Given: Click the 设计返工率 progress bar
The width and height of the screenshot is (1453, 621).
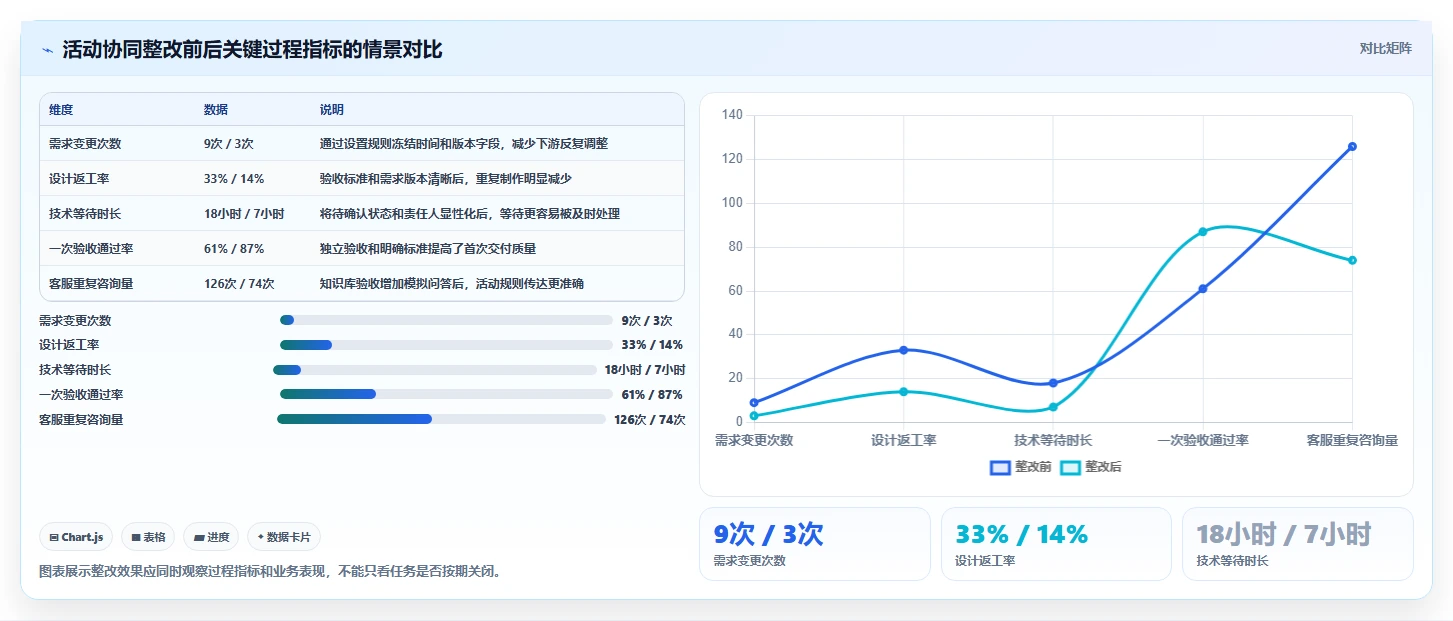Looking at the screenshot, I should (x=446, y=345).
